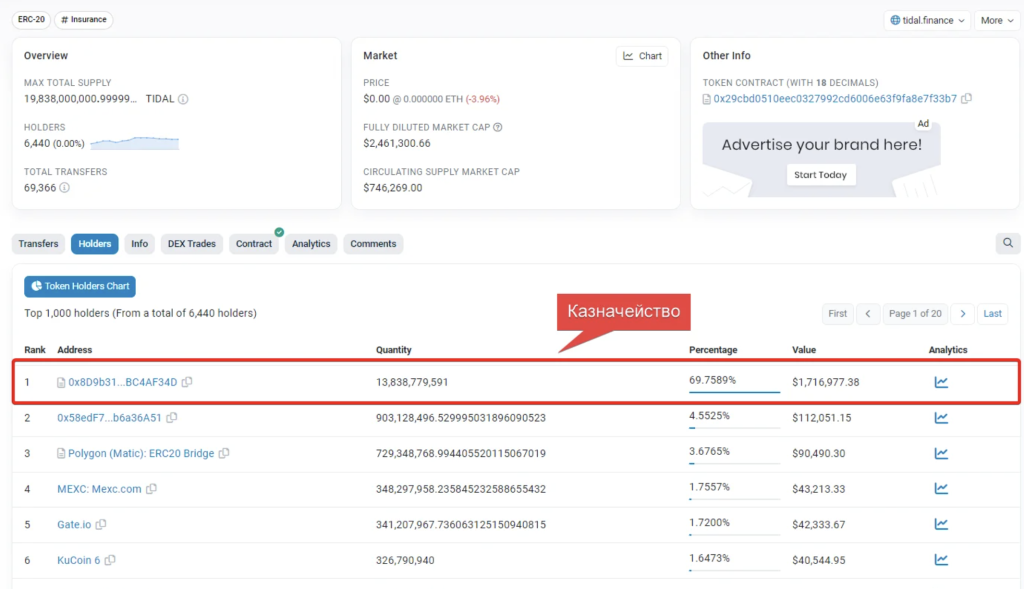Copy Polygon ERC20 Bridge address
Screen dimensions: 1024x589
tap(224, 453)
